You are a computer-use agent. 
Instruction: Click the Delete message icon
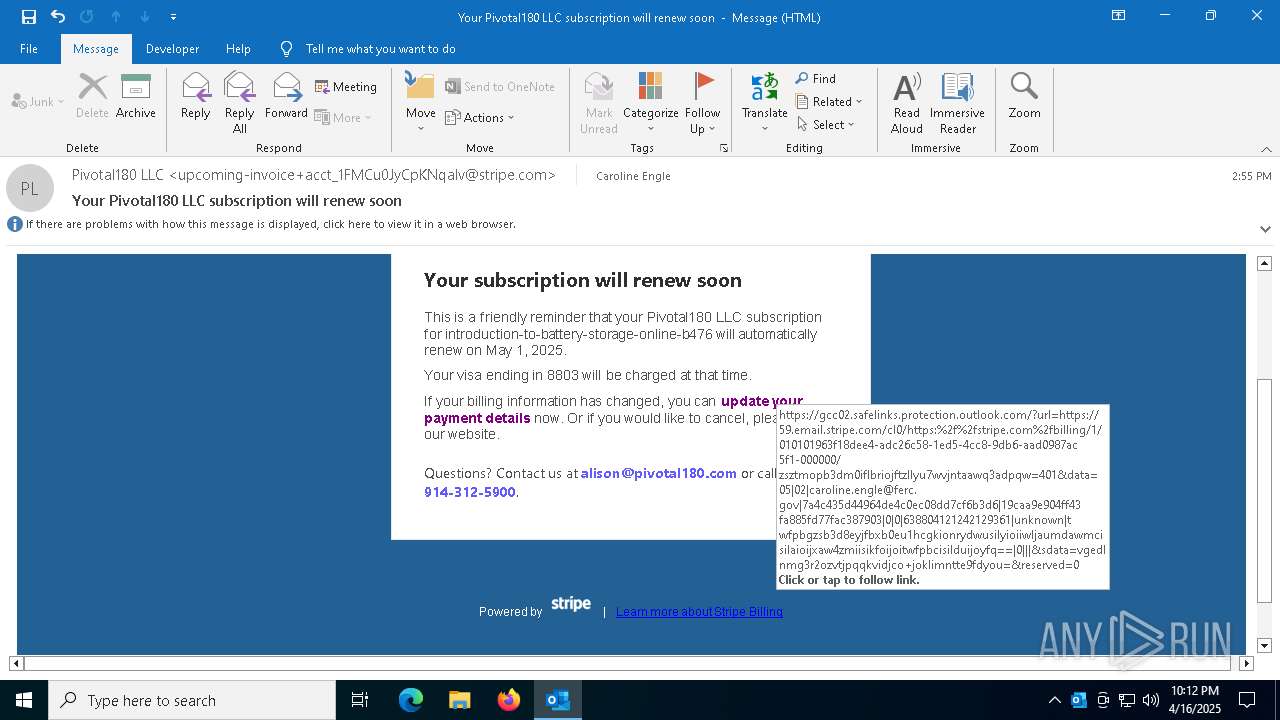92,96
